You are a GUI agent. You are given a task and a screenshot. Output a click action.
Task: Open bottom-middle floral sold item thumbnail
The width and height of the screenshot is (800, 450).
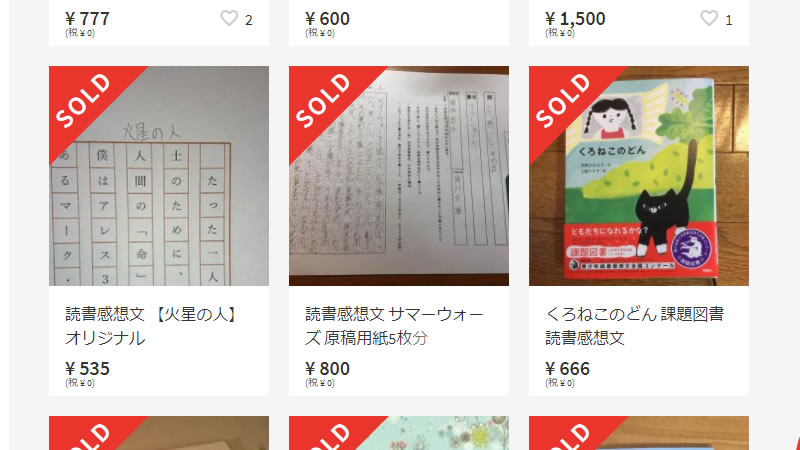tap(399, 433)
